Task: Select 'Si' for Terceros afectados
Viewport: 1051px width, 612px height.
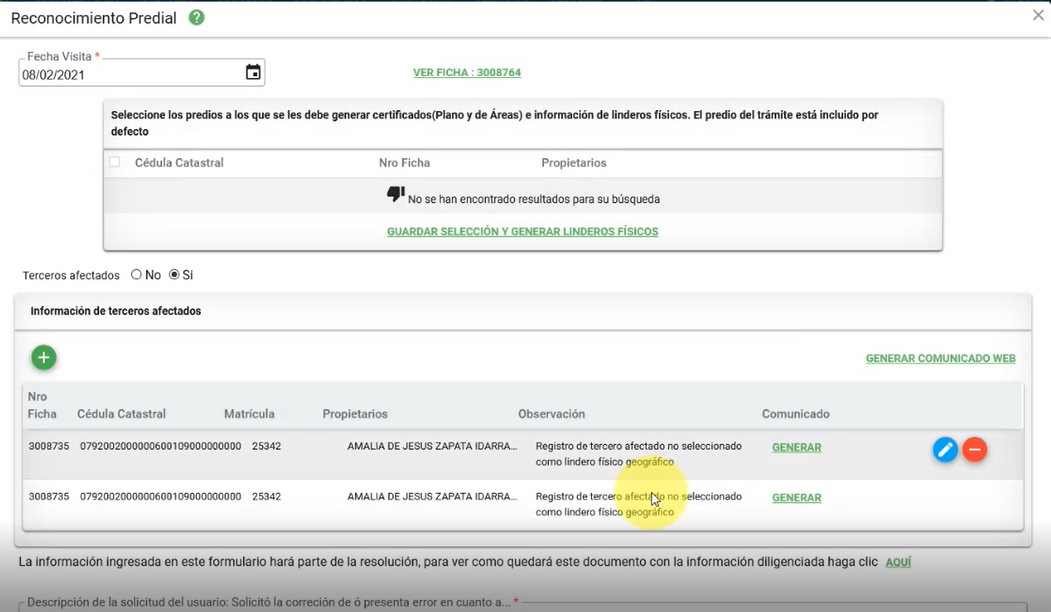Action: pos(174,275)
